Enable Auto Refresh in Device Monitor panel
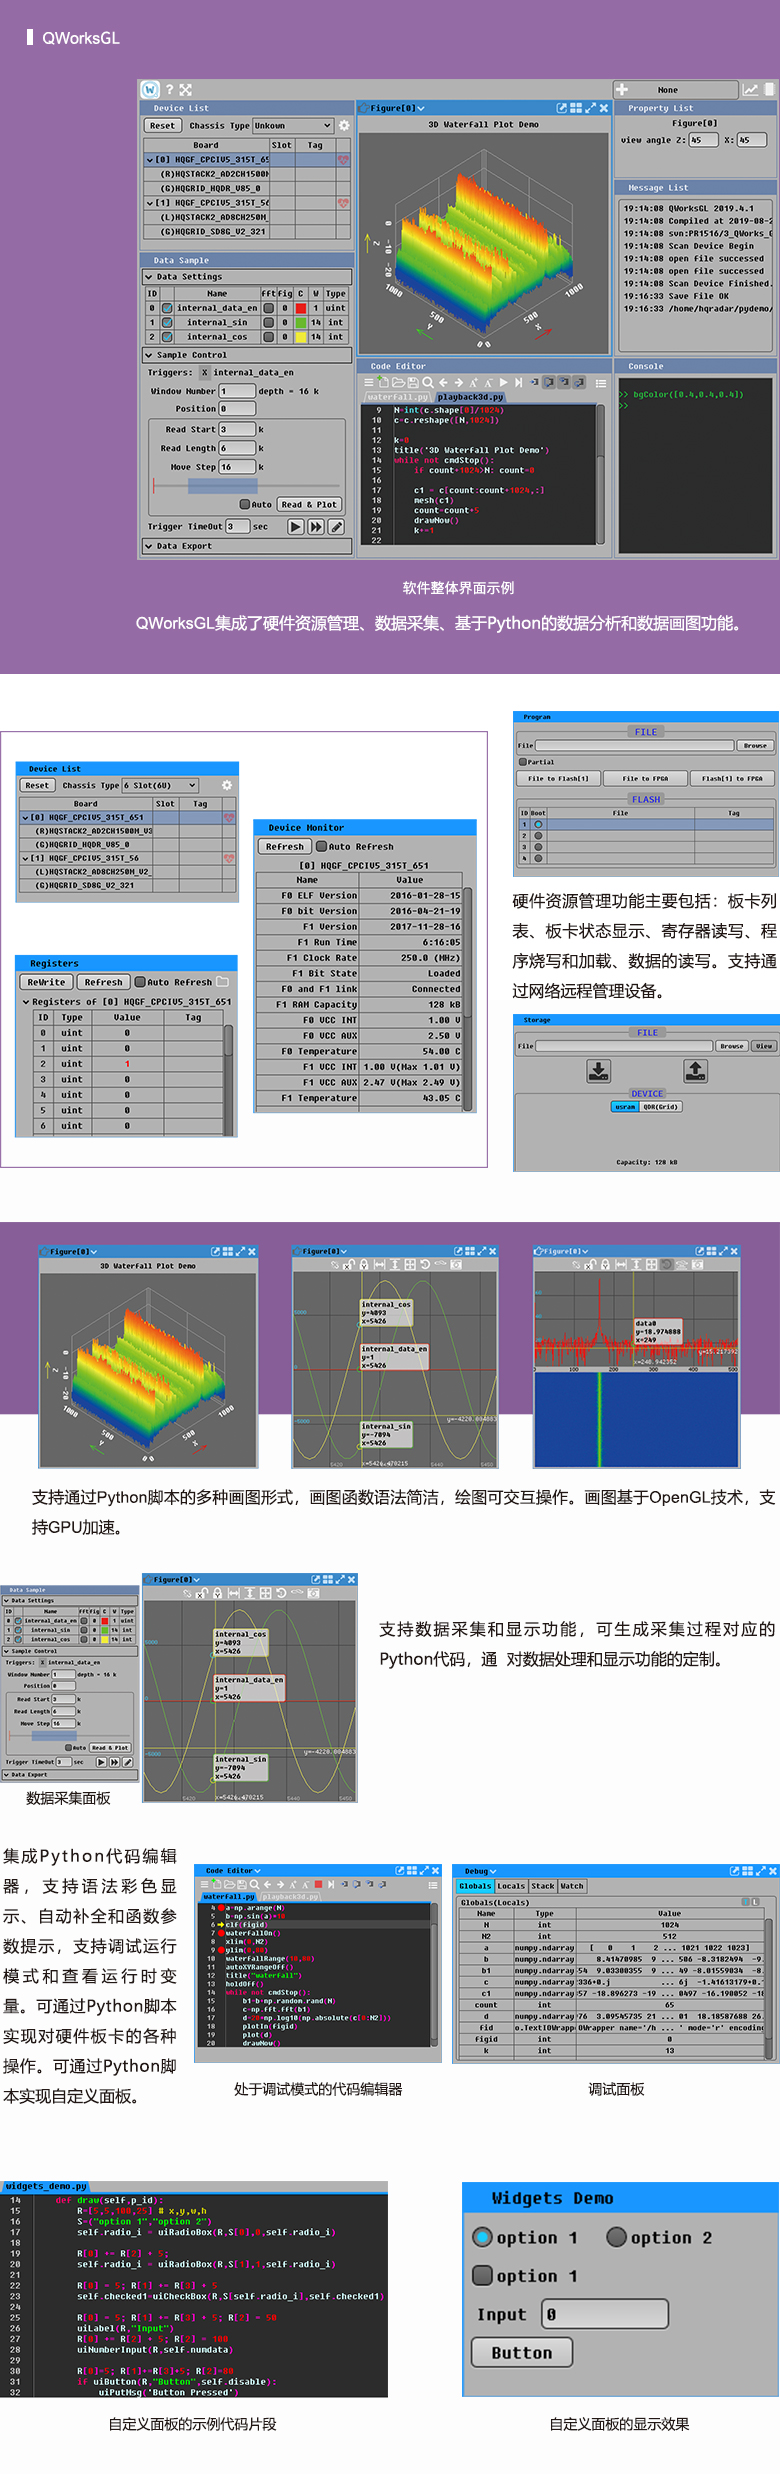The width and height of the screenshot is (780, 2474). click(x=322, y=846)
